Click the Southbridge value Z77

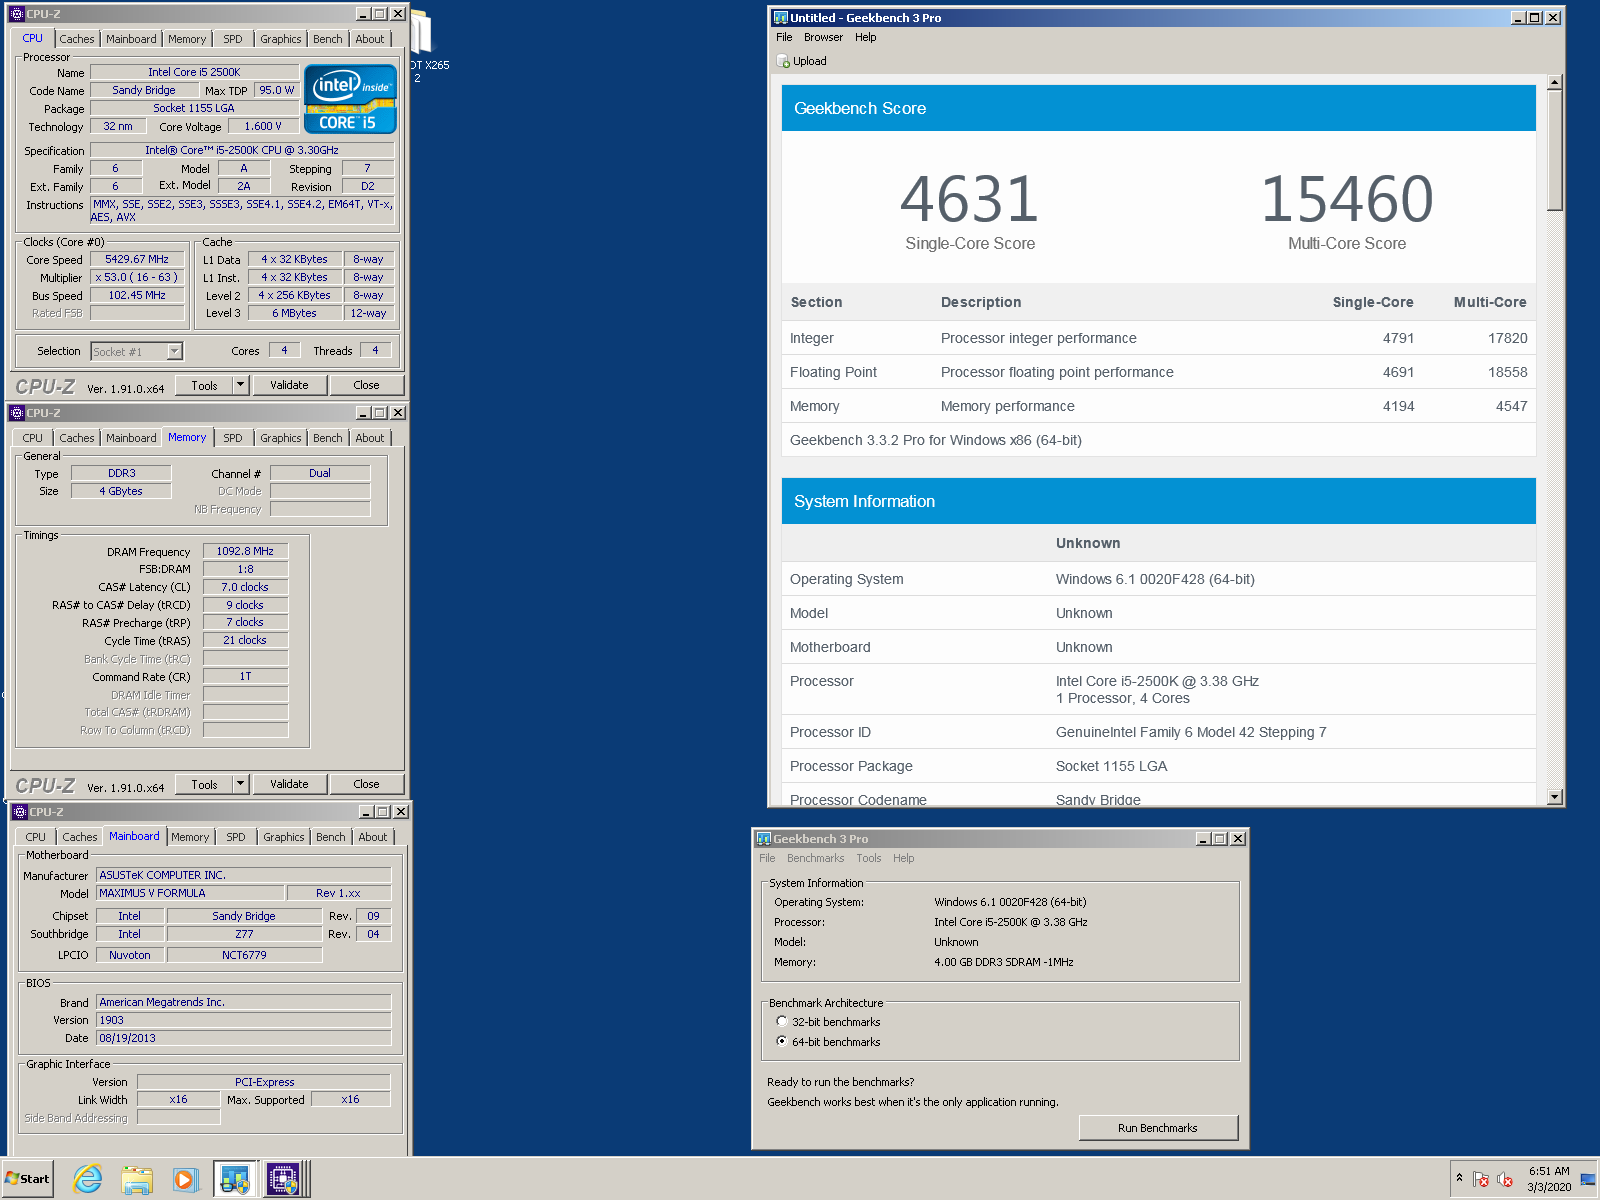(x=244, y=934)
